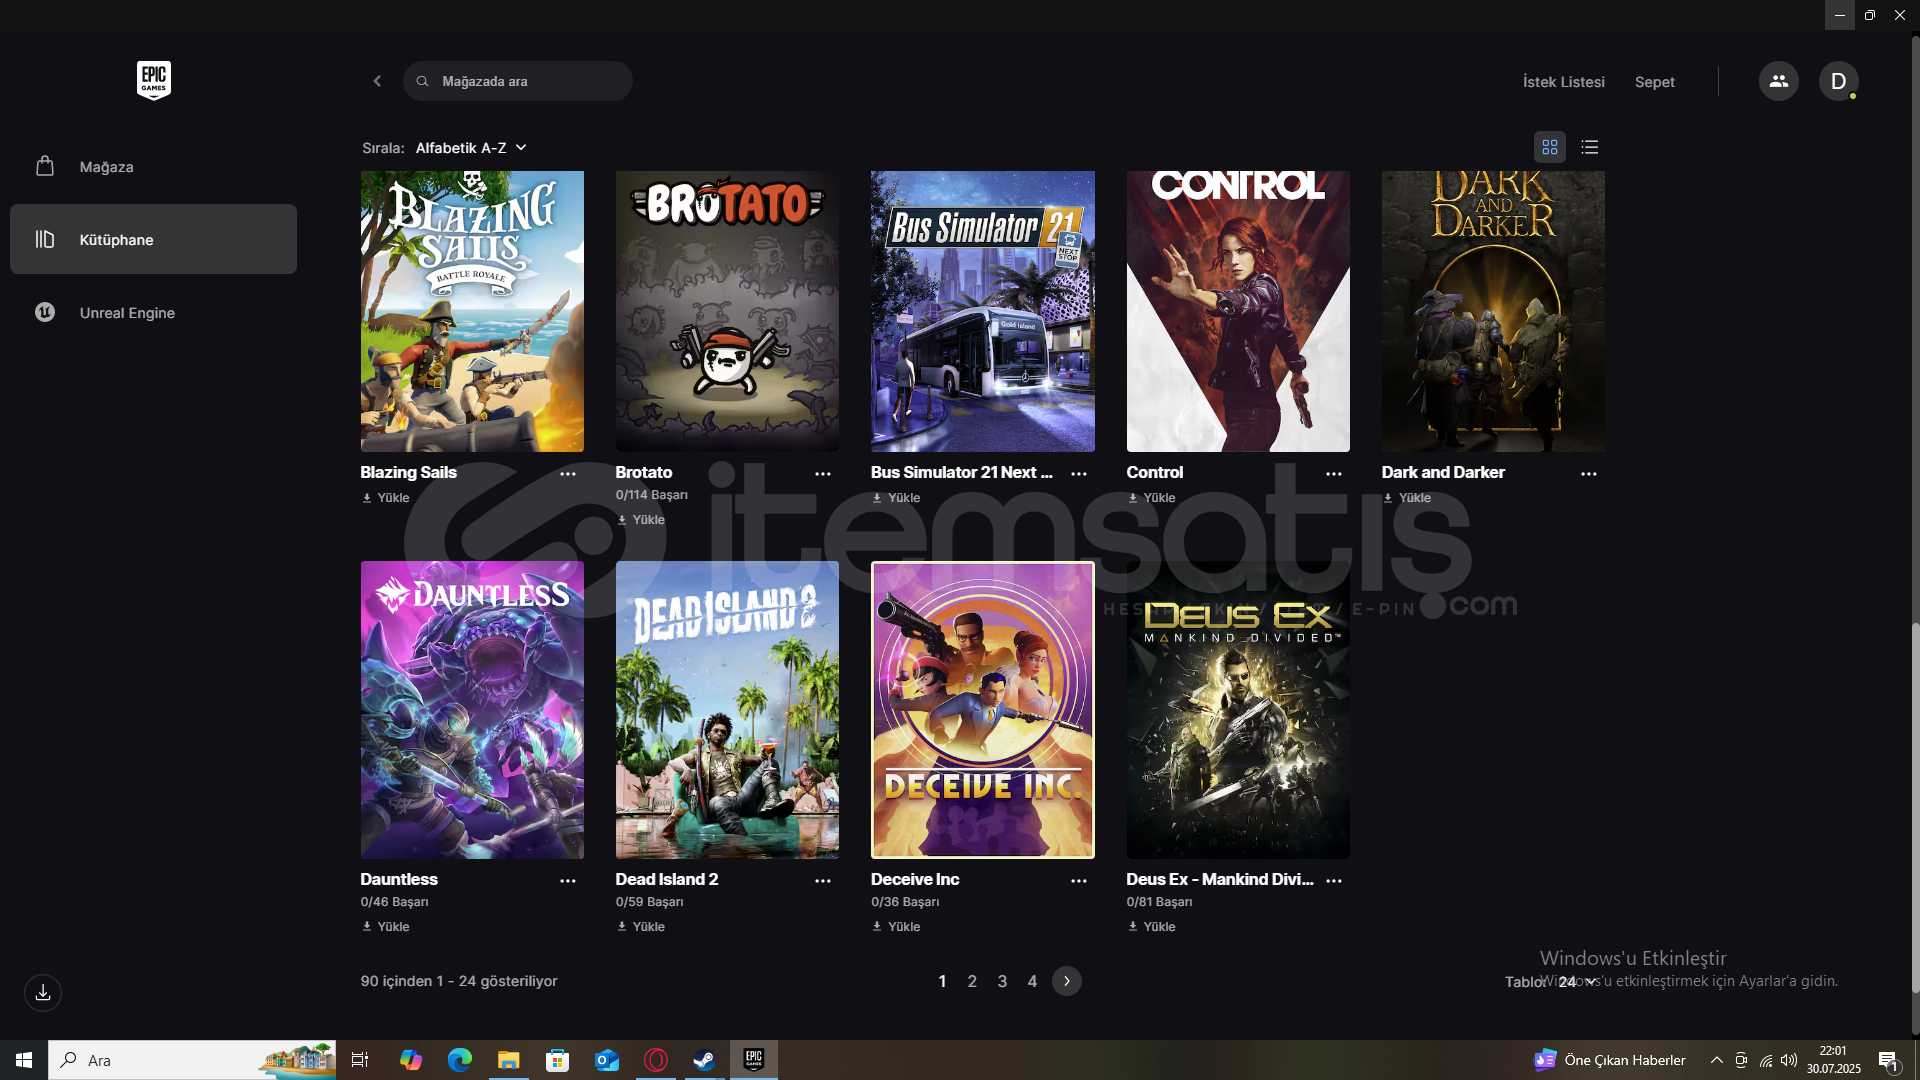Open Blazing Sails cover thumbnail
The image size is (1920, 1080).
tap(472, 311)
